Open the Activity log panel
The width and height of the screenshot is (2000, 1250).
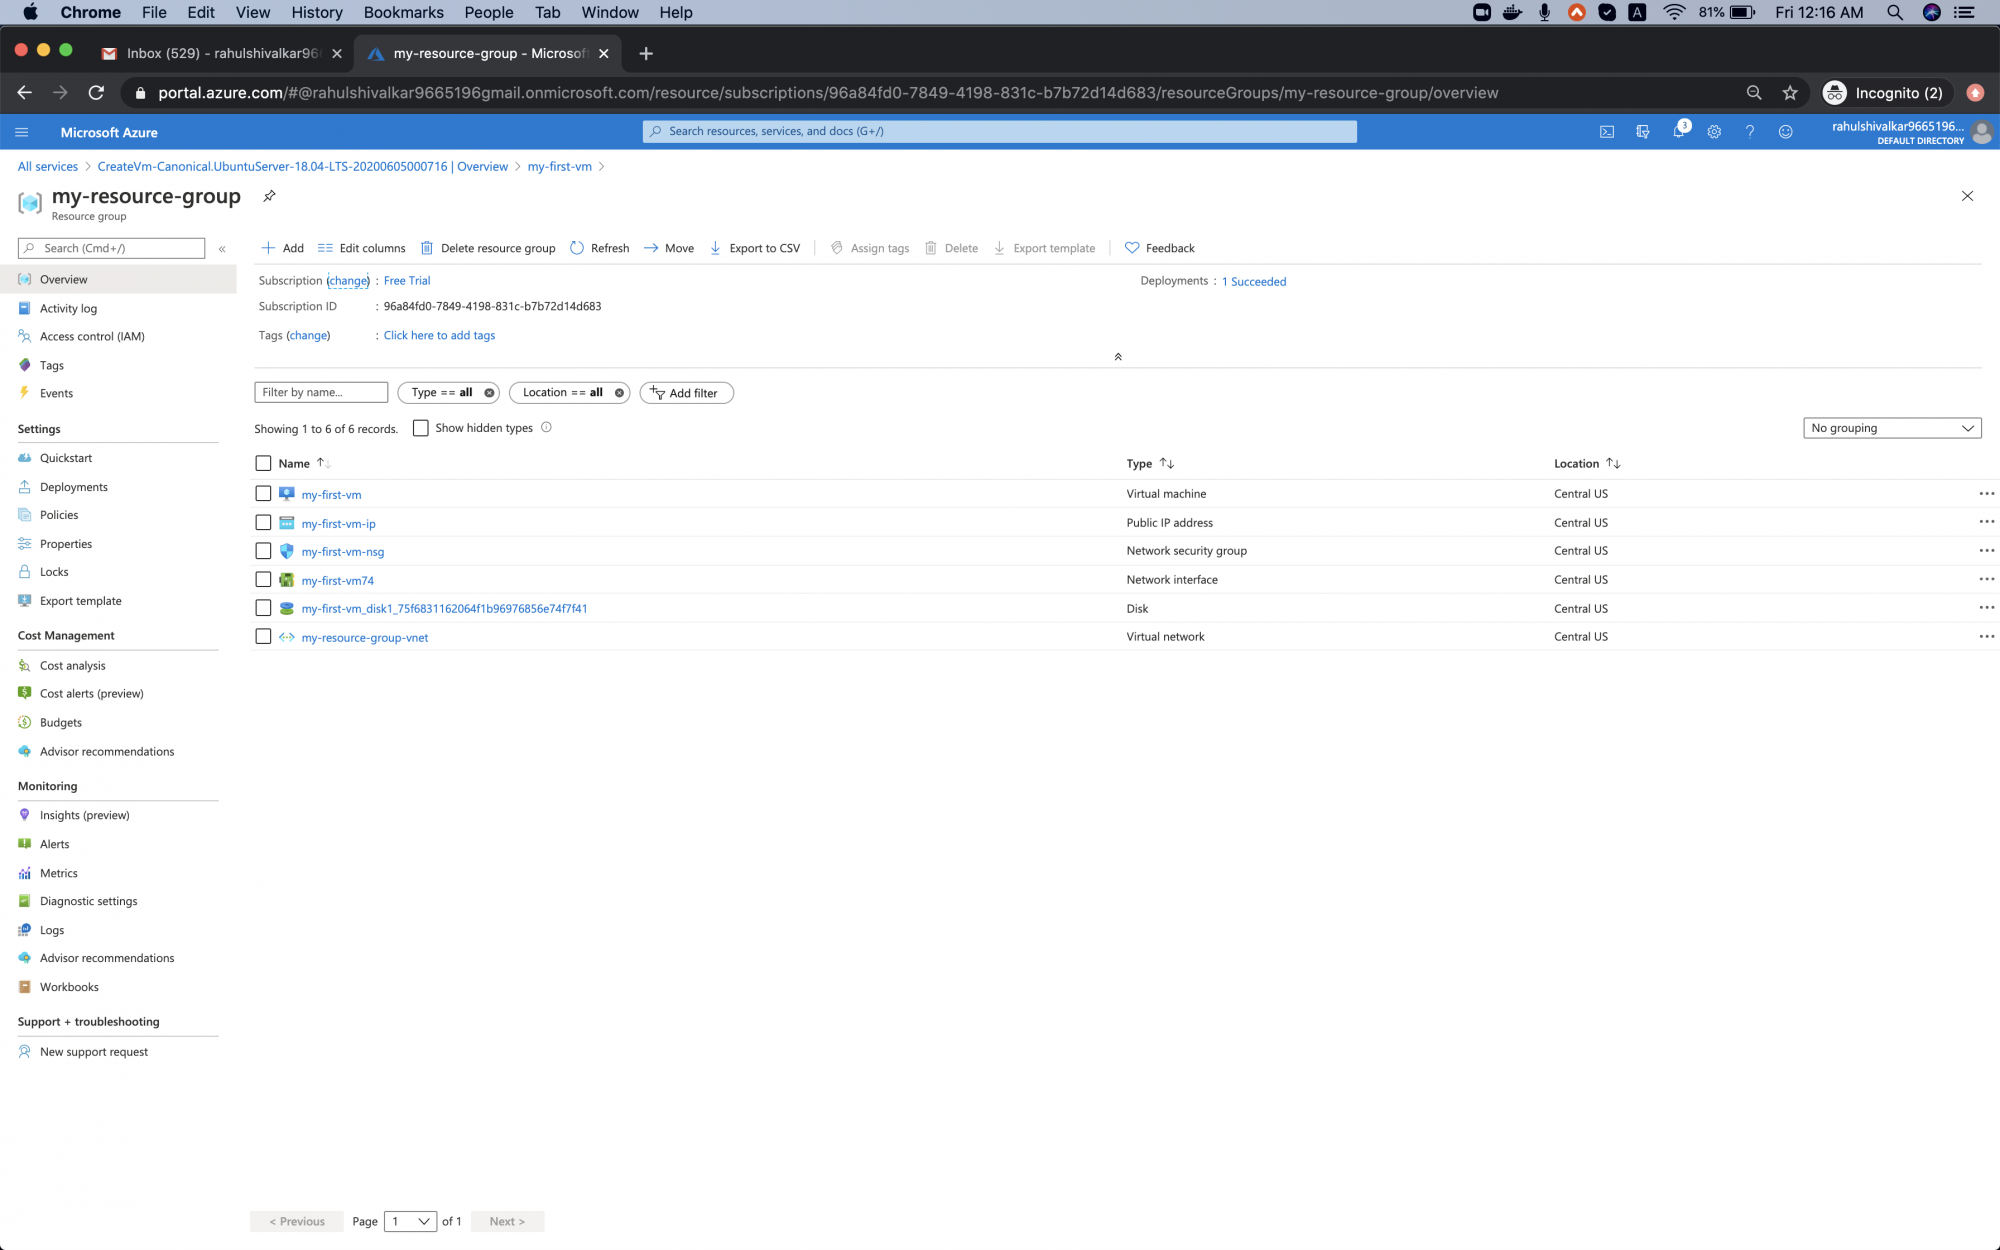tap(68, 308)
